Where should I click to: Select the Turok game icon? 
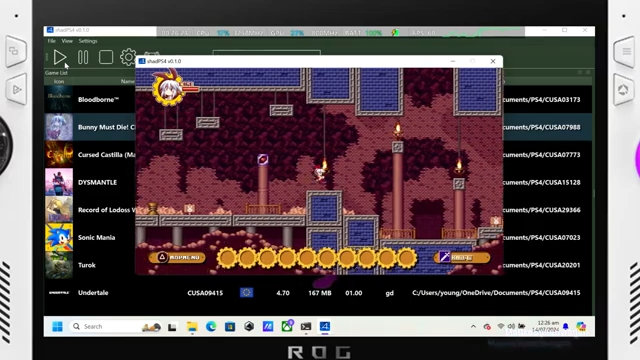coord(59,265)
